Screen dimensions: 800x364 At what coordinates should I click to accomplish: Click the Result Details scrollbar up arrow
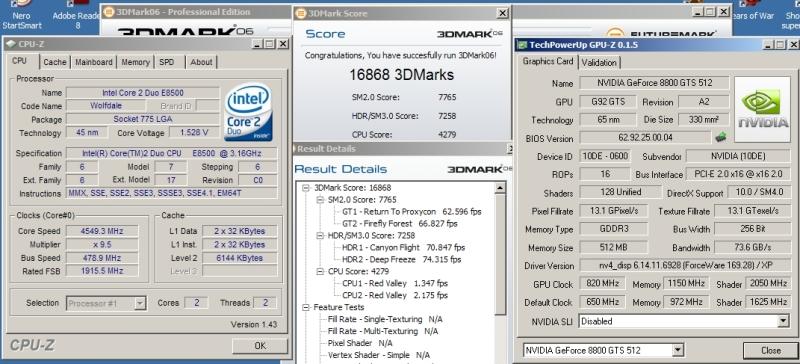pos(500,188)
